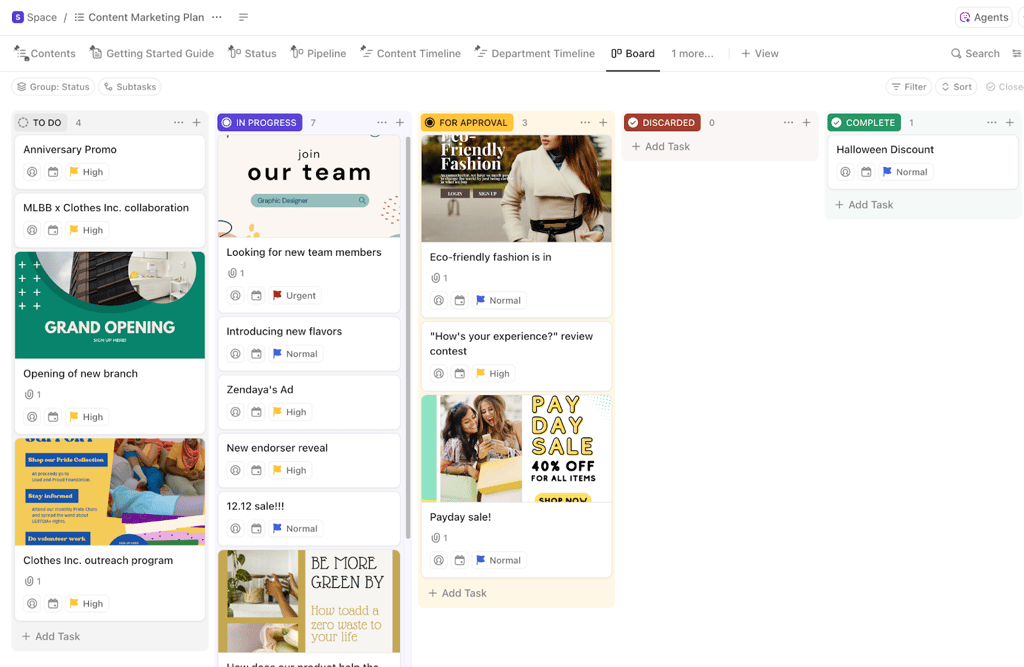Assign a user on Anniversary Promo card
The width and height of the screenshot is (1024, 667).
32,172
